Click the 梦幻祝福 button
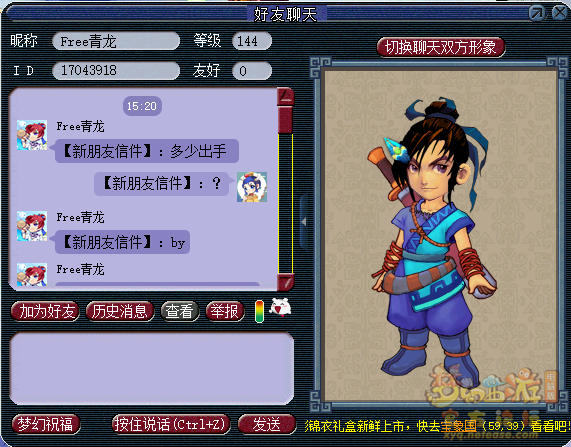 46,424
